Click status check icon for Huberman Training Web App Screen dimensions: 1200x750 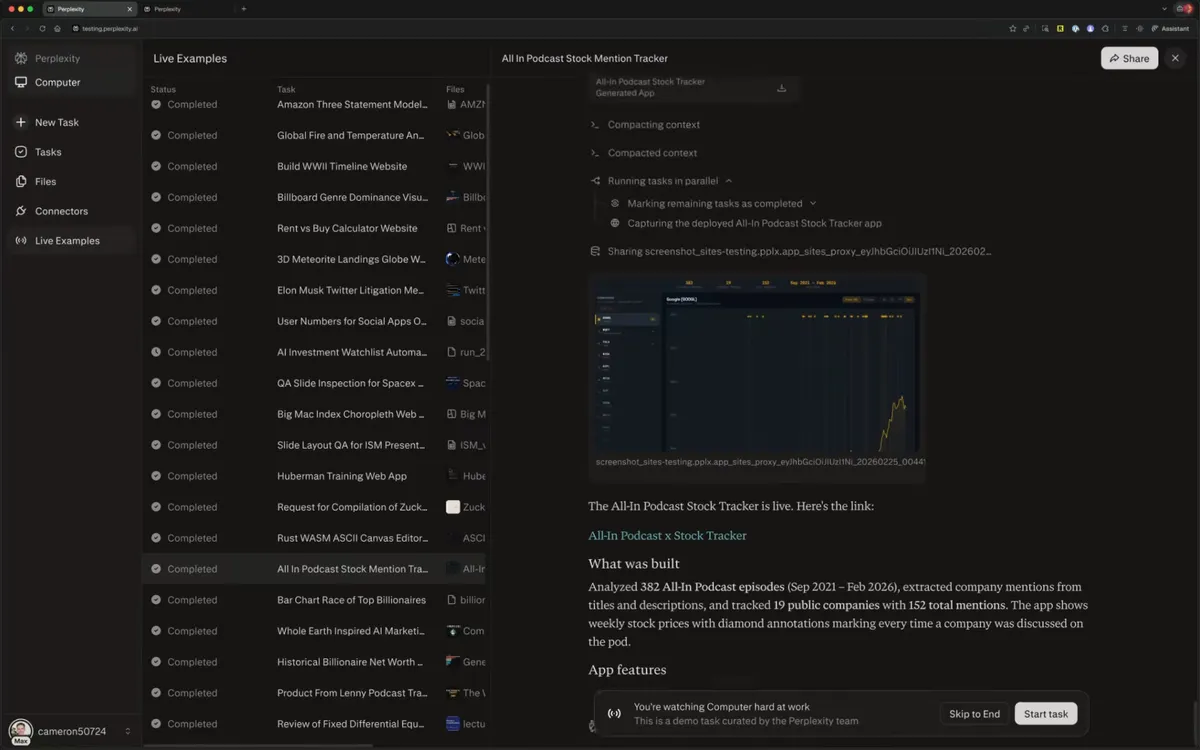click(x=156, y=476)
